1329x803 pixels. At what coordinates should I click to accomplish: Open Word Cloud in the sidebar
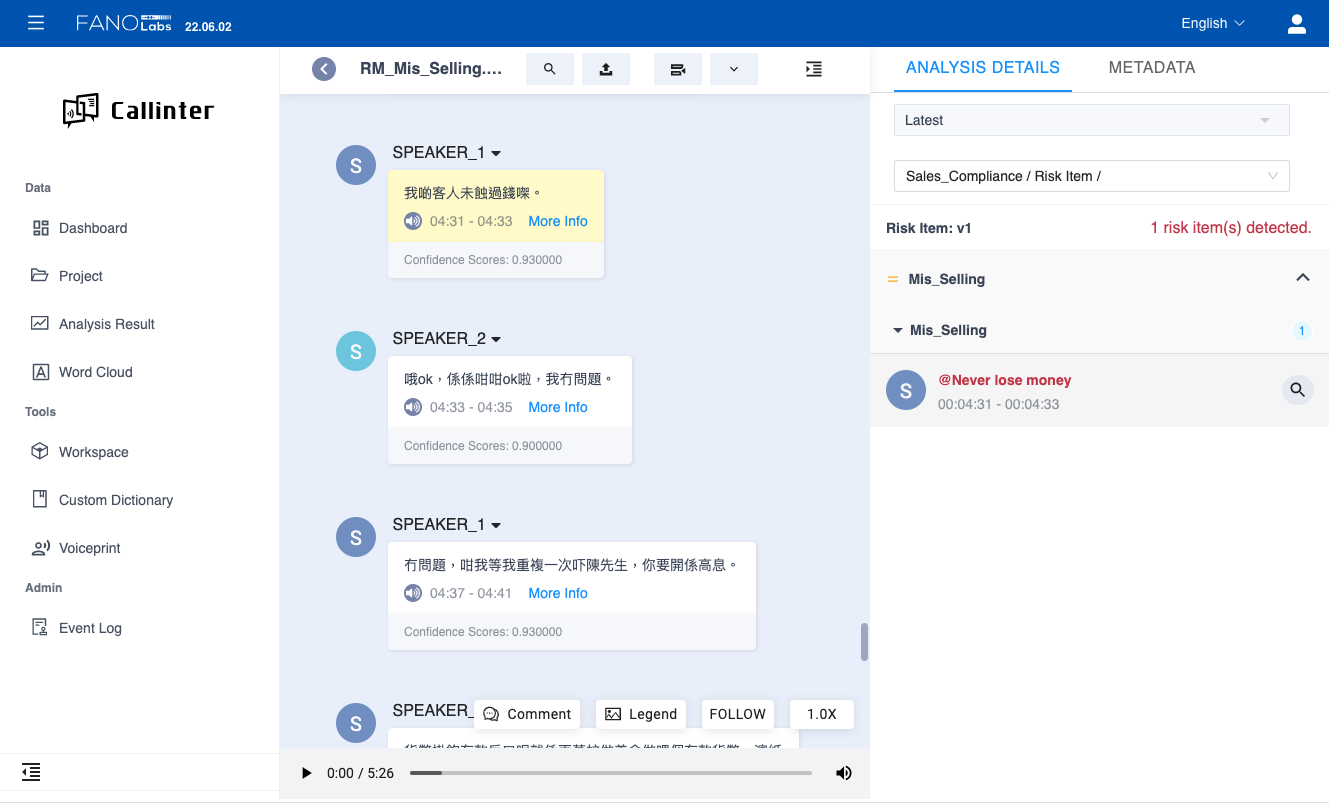[x=95, y=372]
